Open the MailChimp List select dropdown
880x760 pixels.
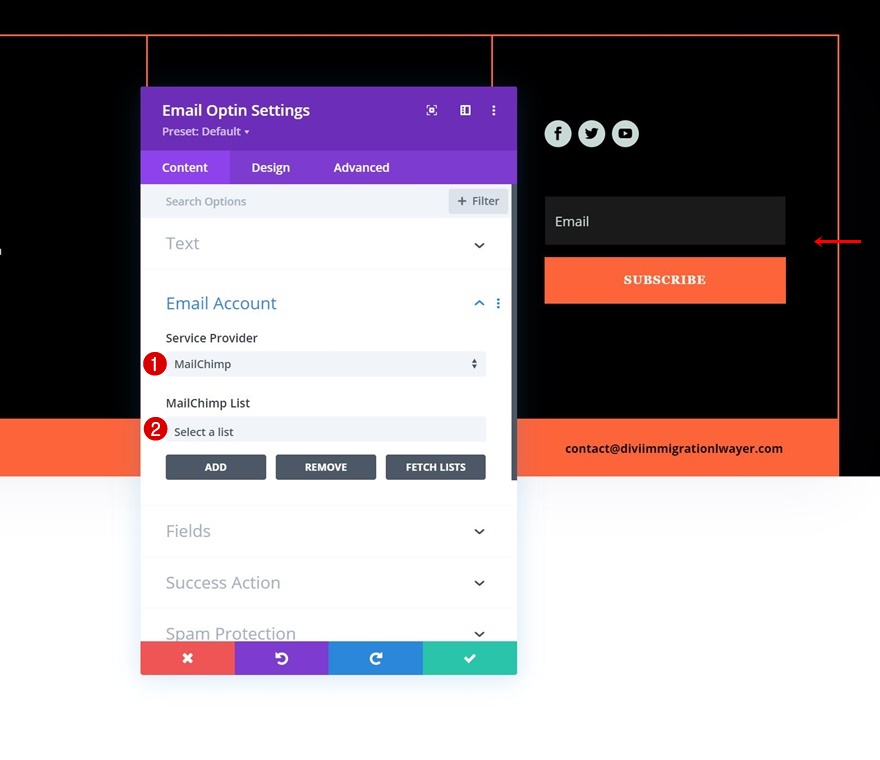[325, 431]
